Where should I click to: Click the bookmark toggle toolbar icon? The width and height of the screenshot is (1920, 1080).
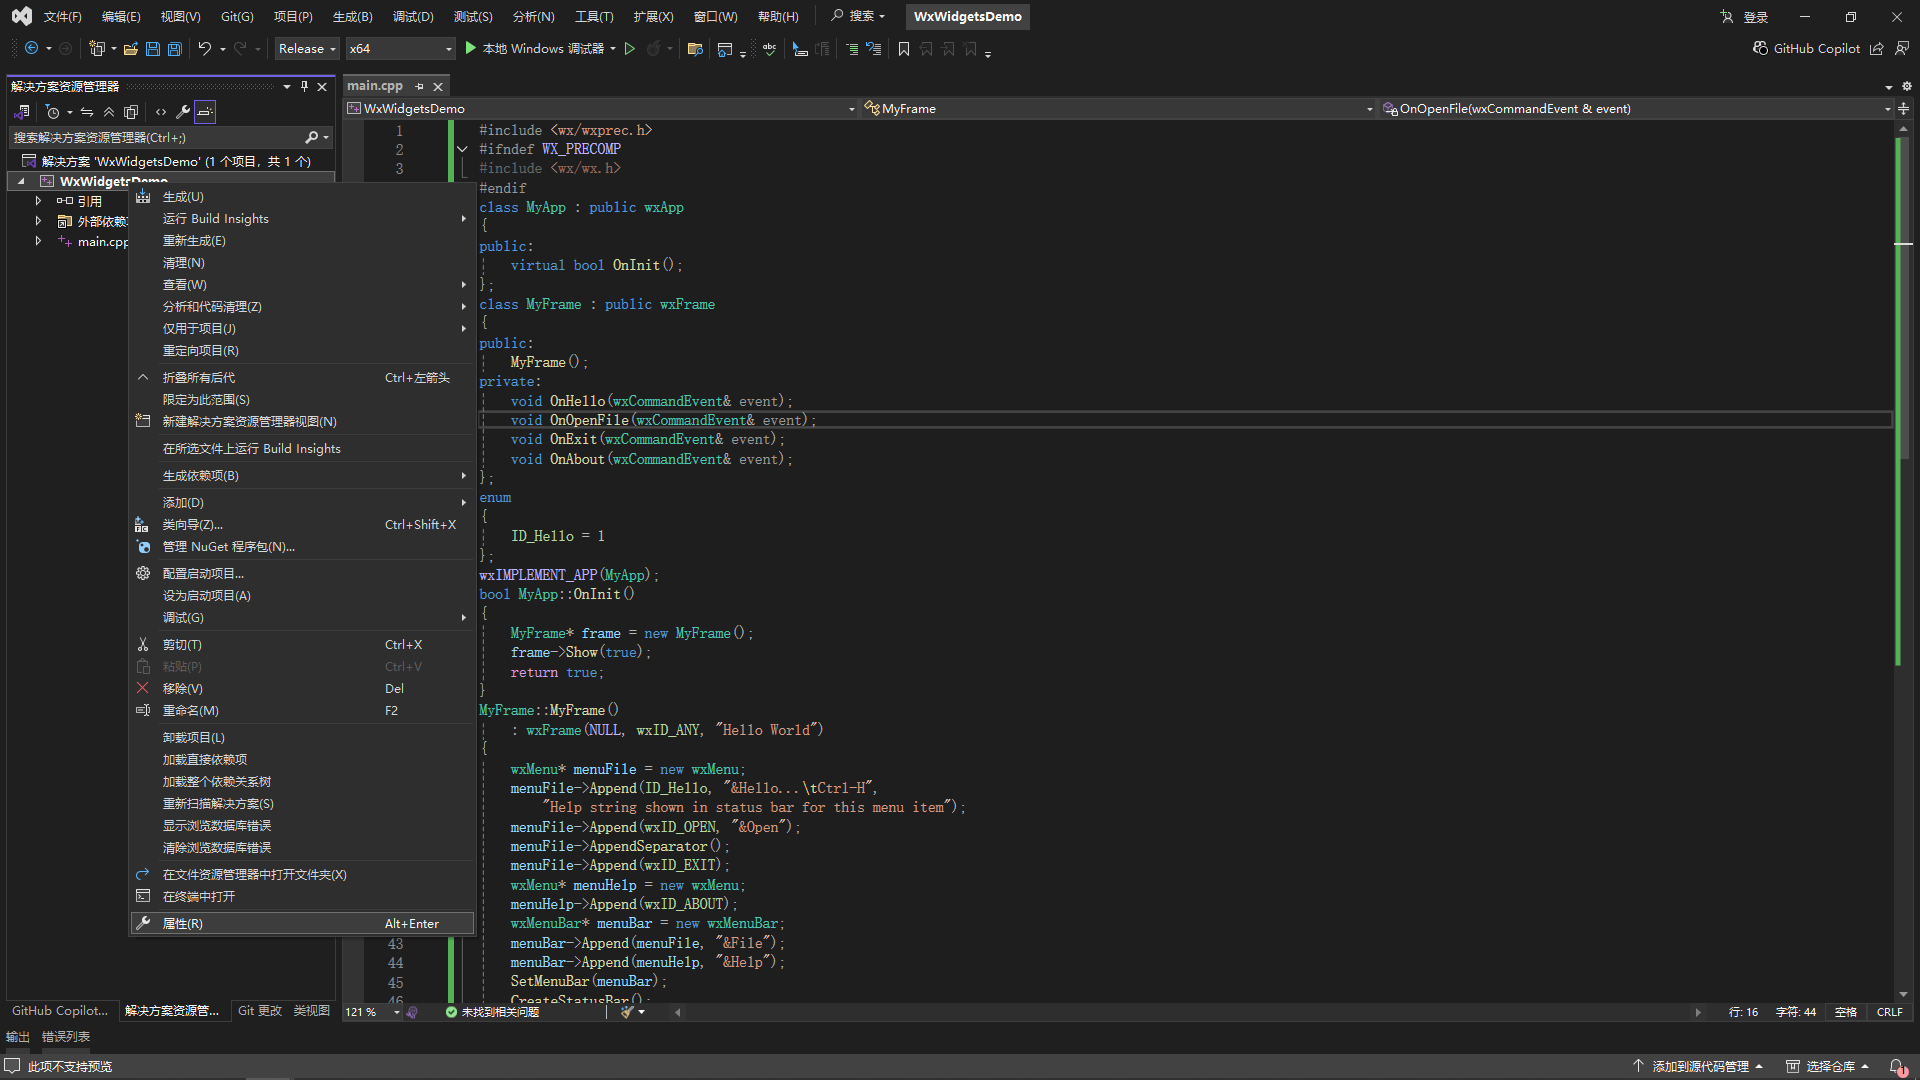tap(904, 49)
